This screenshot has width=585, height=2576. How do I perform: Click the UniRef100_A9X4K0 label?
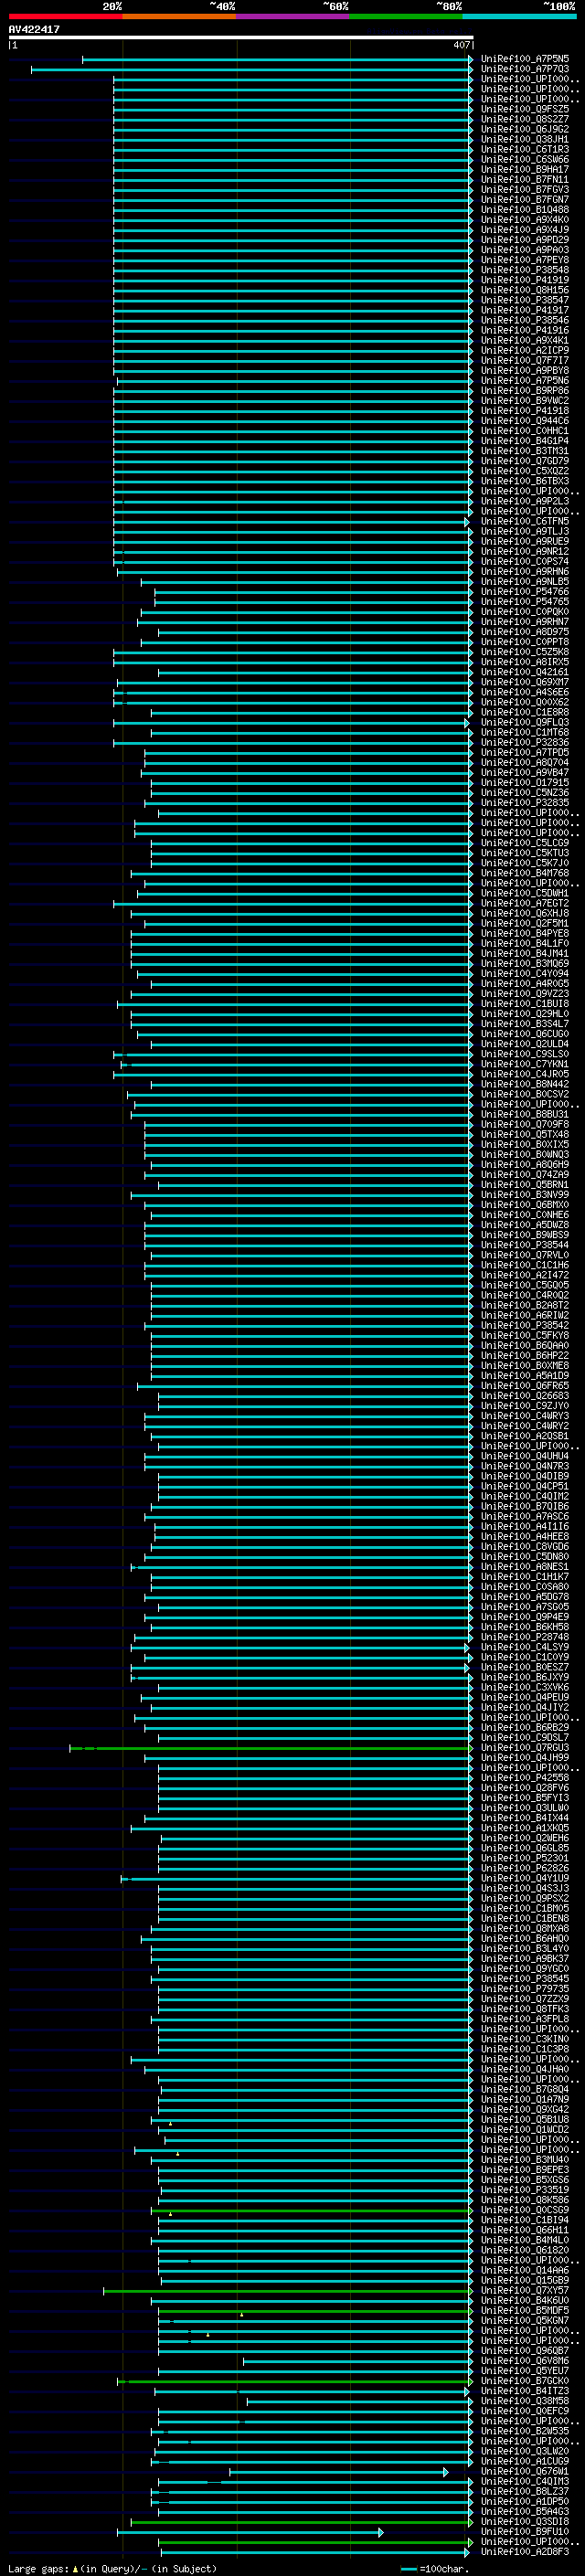525,219
